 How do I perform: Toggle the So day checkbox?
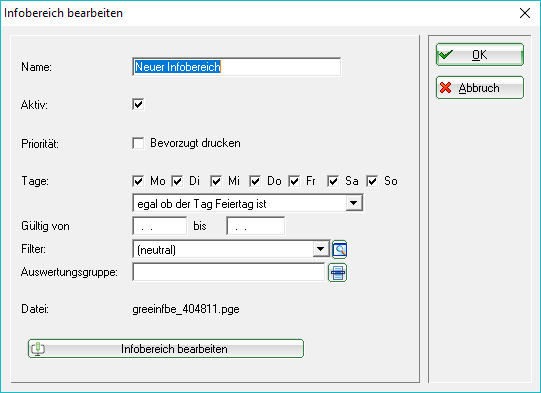[x=372, y=181]
